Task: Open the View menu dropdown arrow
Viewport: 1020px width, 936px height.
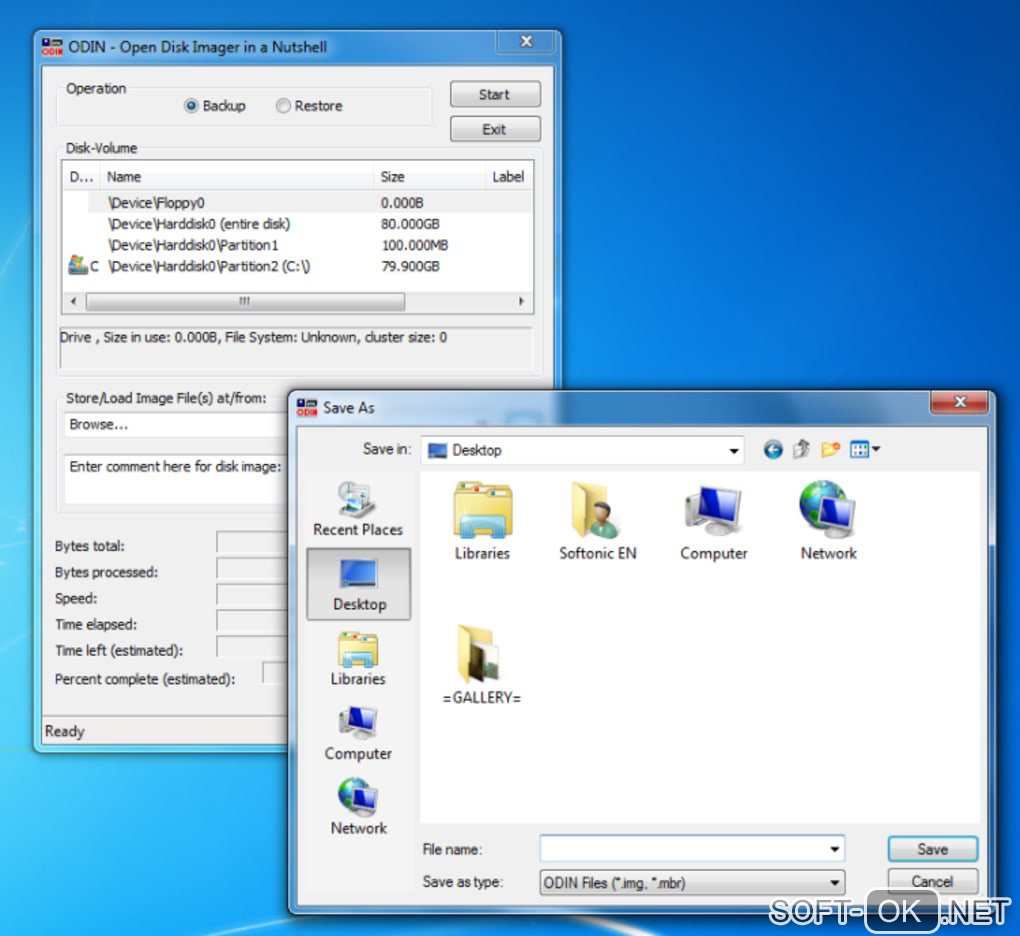Action: pyautogui.click(x=876, y=449)
